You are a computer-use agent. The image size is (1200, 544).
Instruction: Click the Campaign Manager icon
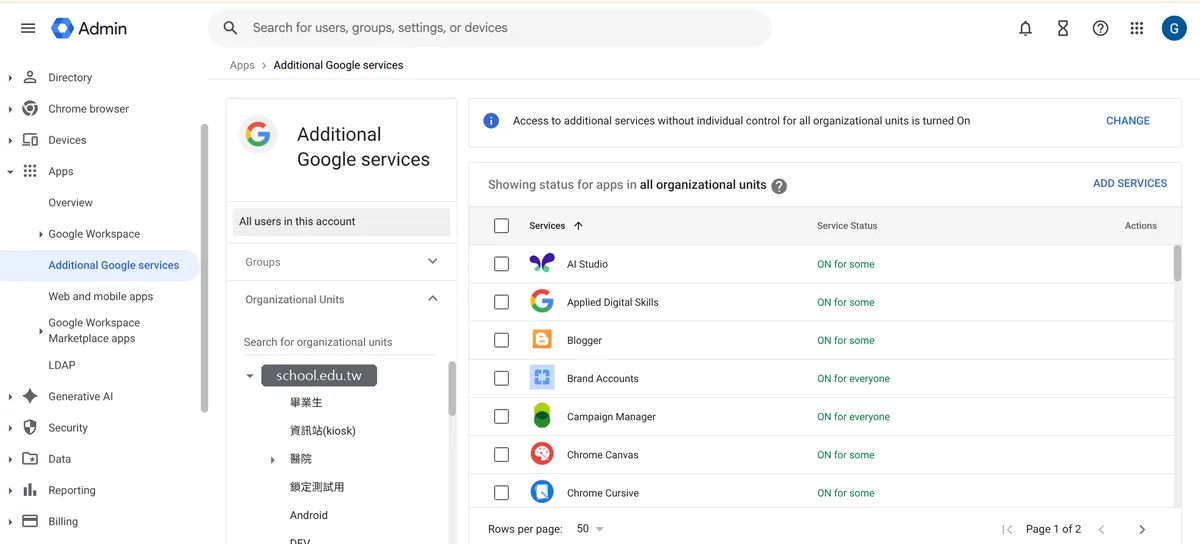click(541, 416)
